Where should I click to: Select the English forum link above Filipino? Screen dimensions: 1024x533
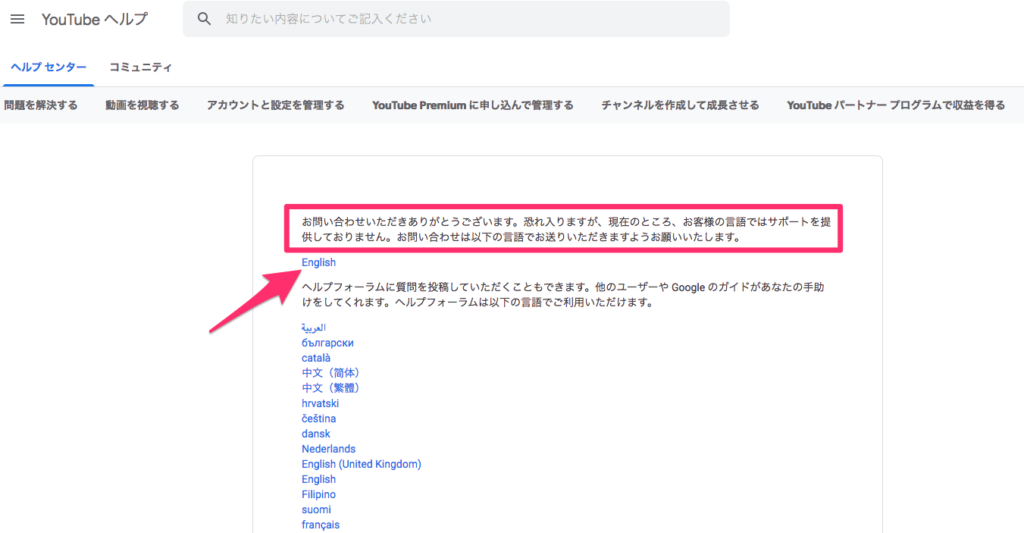pos(319,479)
